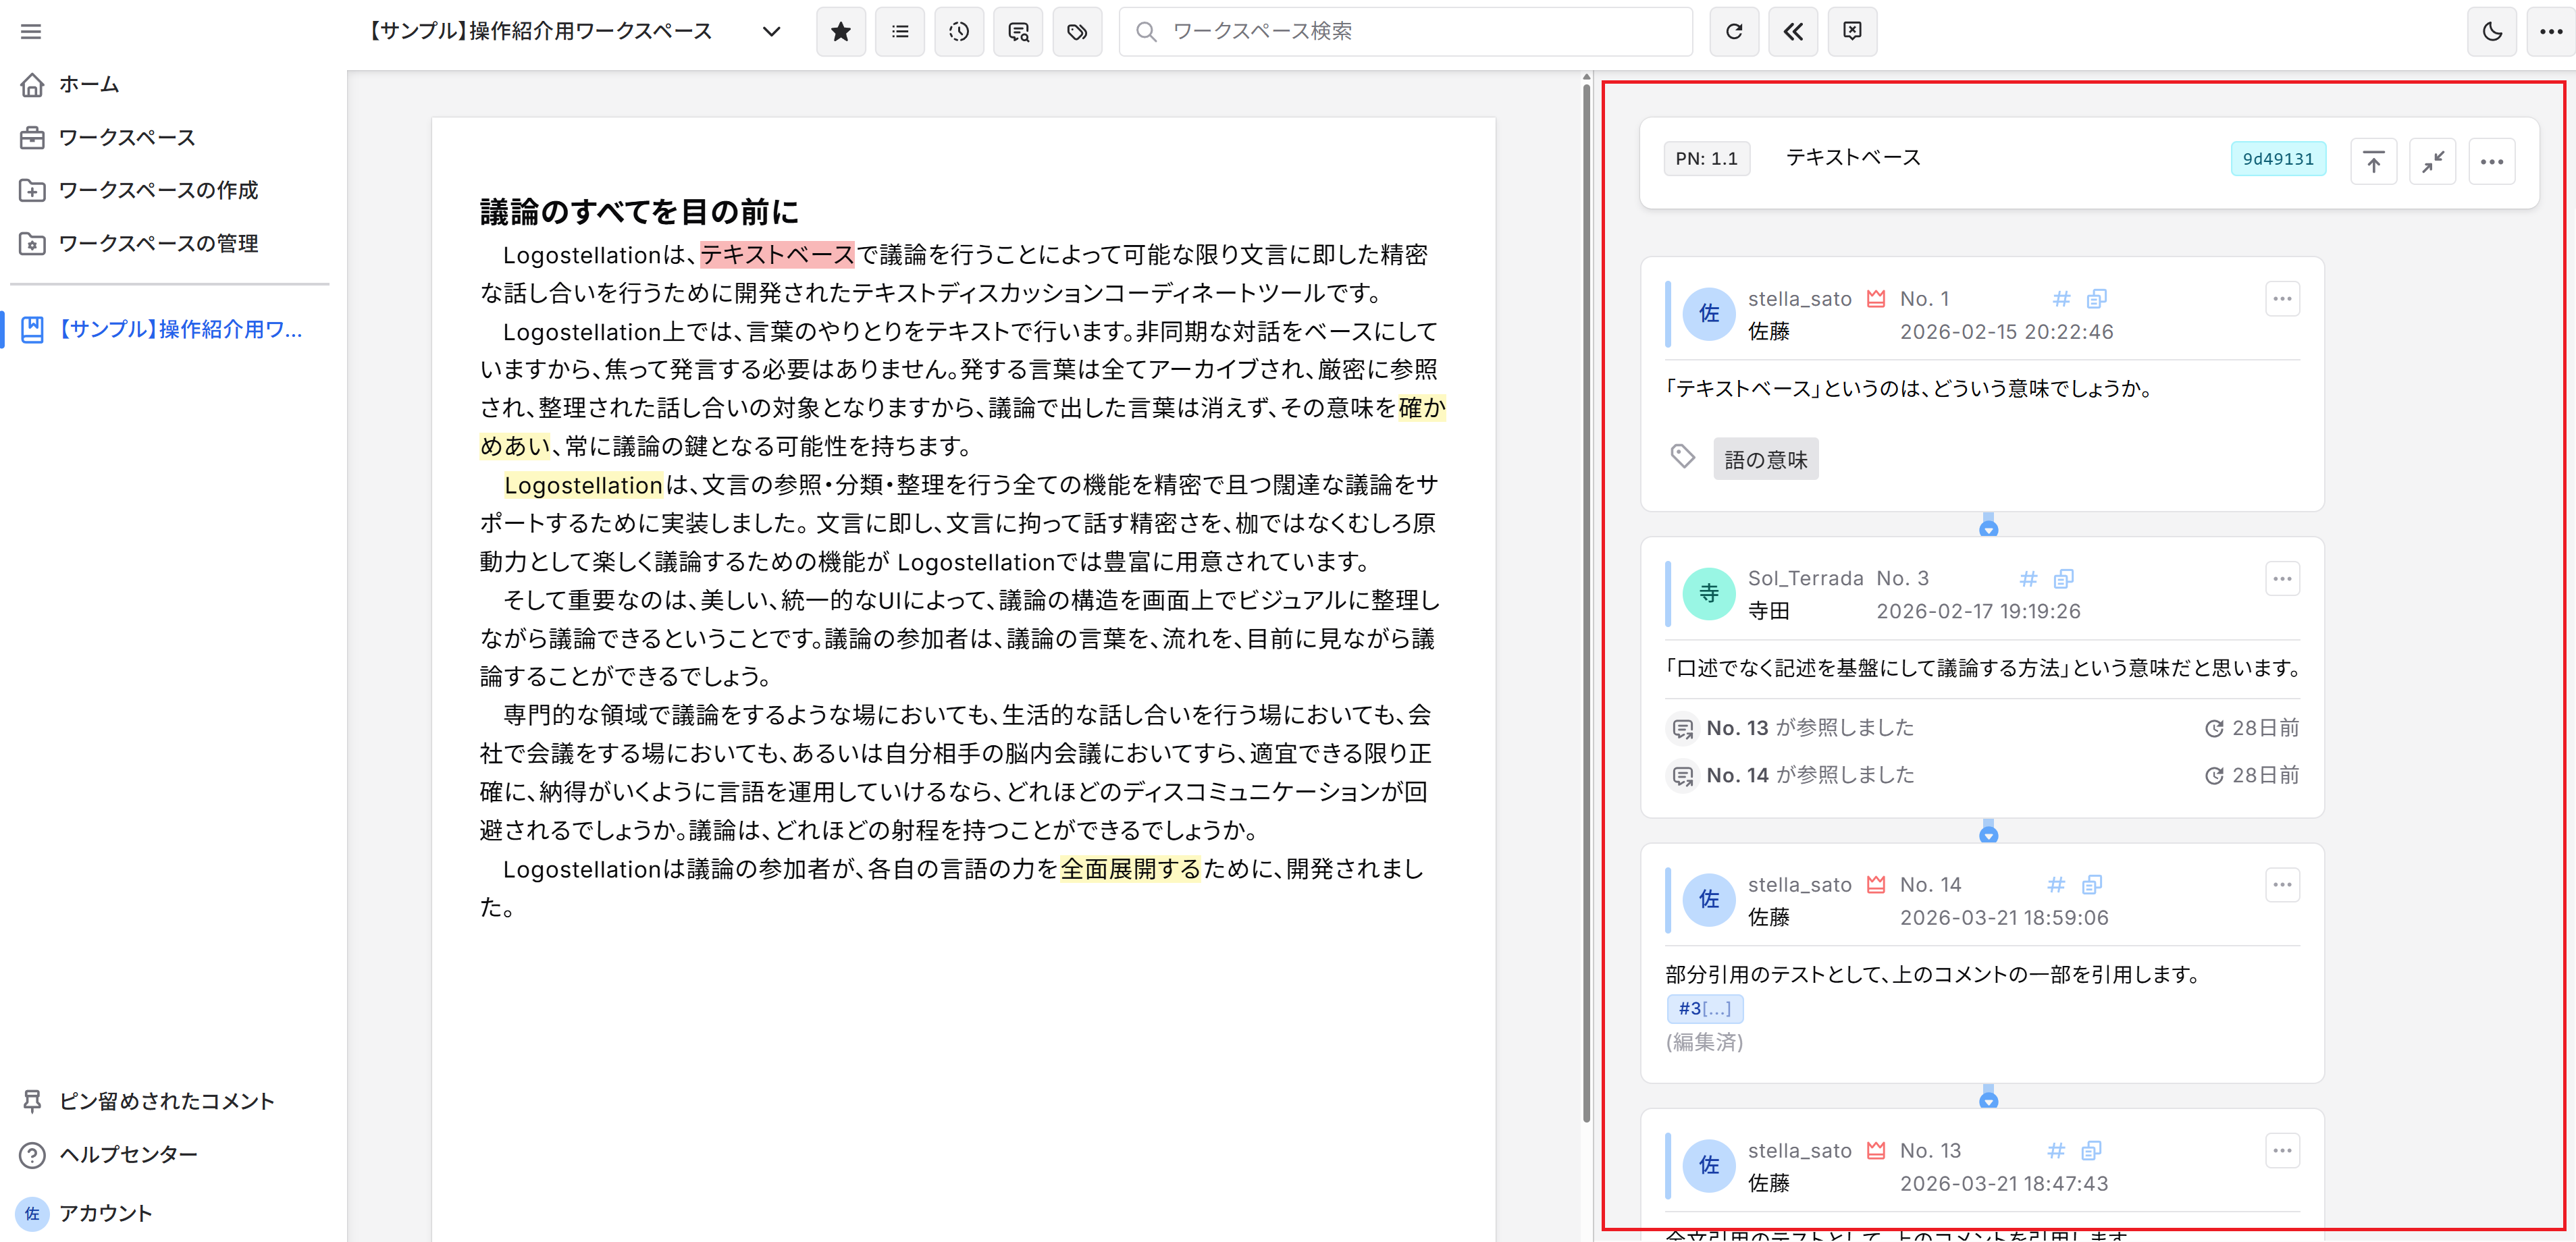Click the # anchor icon on comment No. 3
Image resolution: width=2576 pixels, height=1242 pixels.
pyautogui.click(x=2028, y=579)
